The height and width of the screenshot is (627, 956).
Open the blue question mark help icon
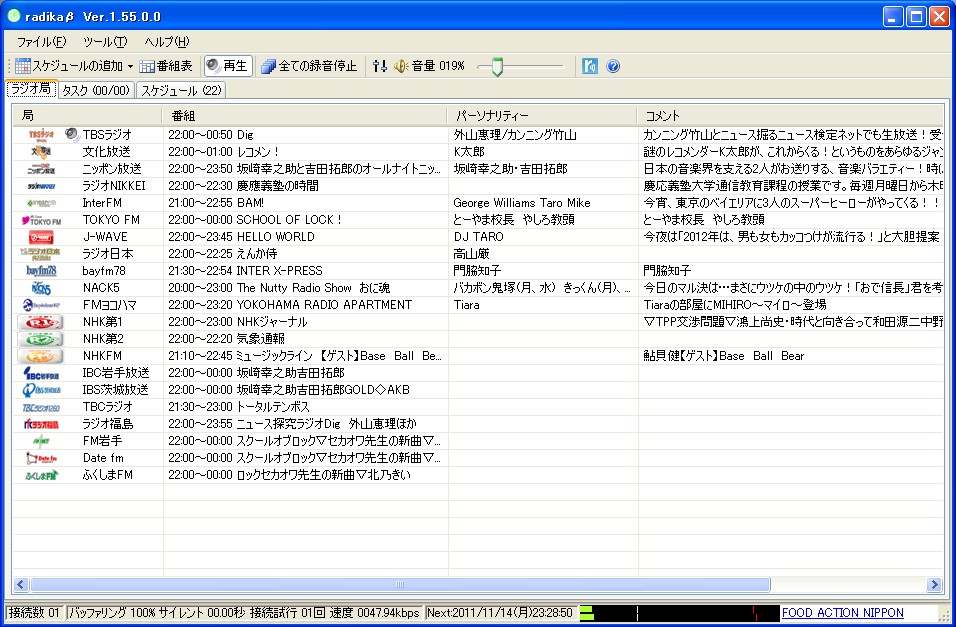point(613,66)
